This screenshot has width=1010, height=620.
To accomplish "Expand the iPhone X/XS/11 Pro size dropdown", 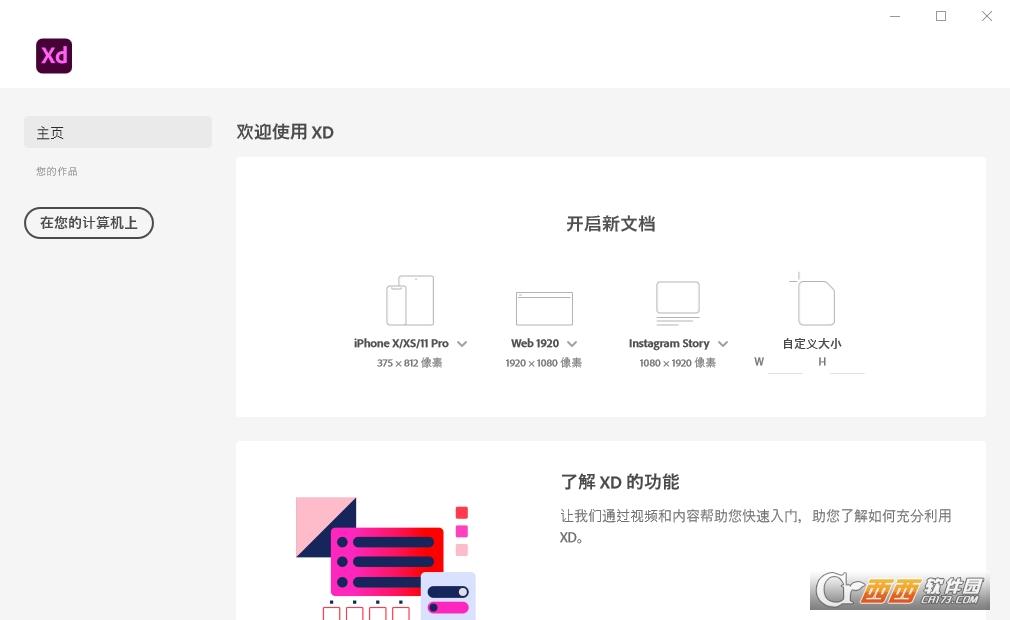I will pyautogui.click(x=462, y=344).
